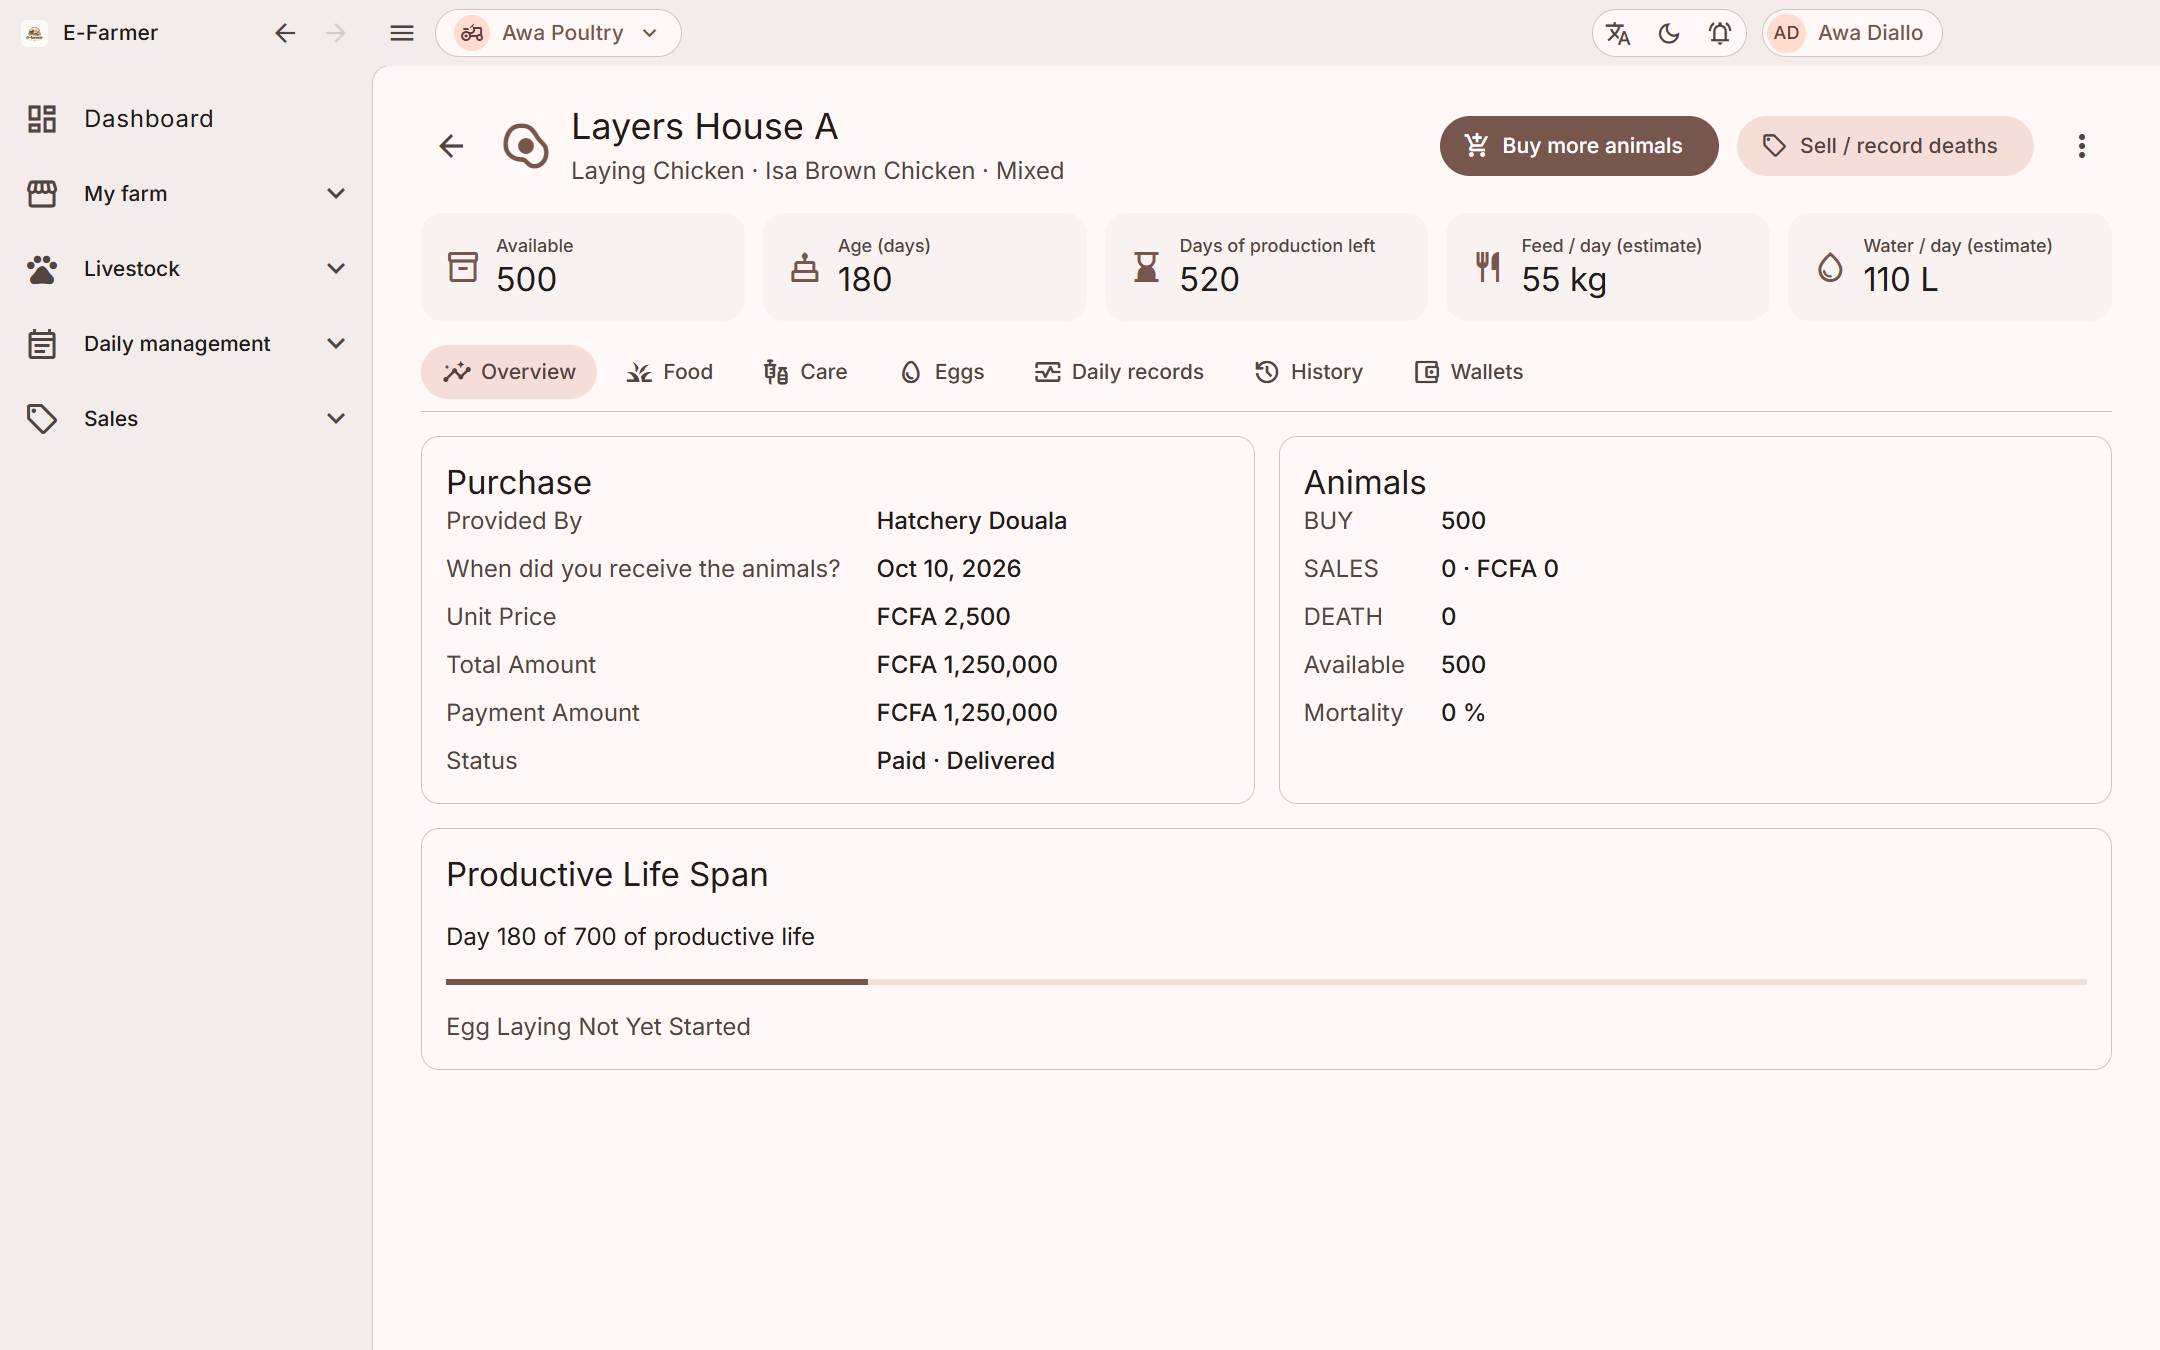2160x1350 pixels.
Task: Click the Hatchery Douala provider text
Action: pyautogui.click(x=972, y=521)
